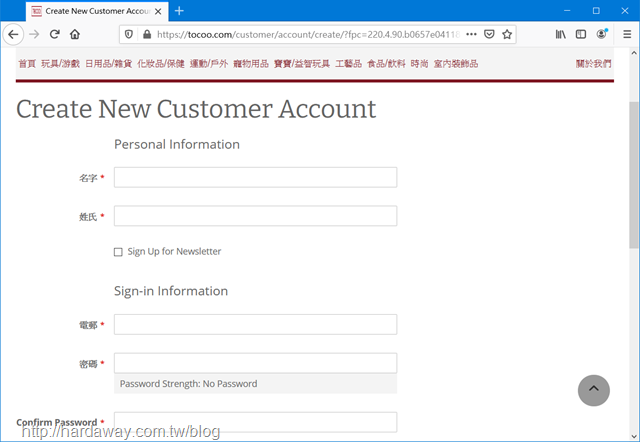640x442 pixels.
Task: Click the tracking protection shield icon
Action: tap(129, 34)
